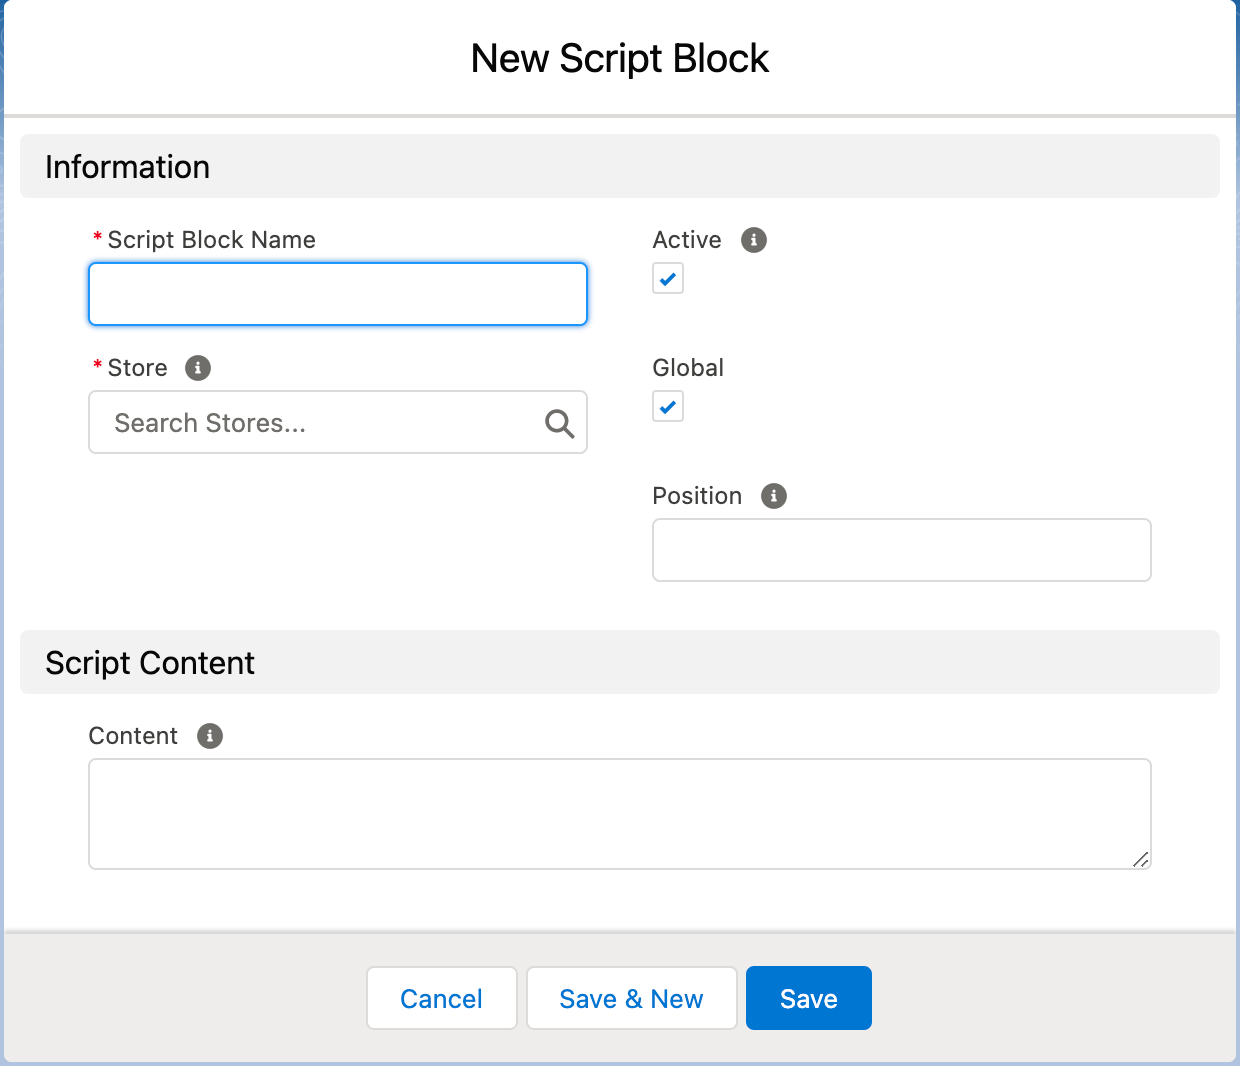Click Save & New to create another record

click(x=631, y=998)
